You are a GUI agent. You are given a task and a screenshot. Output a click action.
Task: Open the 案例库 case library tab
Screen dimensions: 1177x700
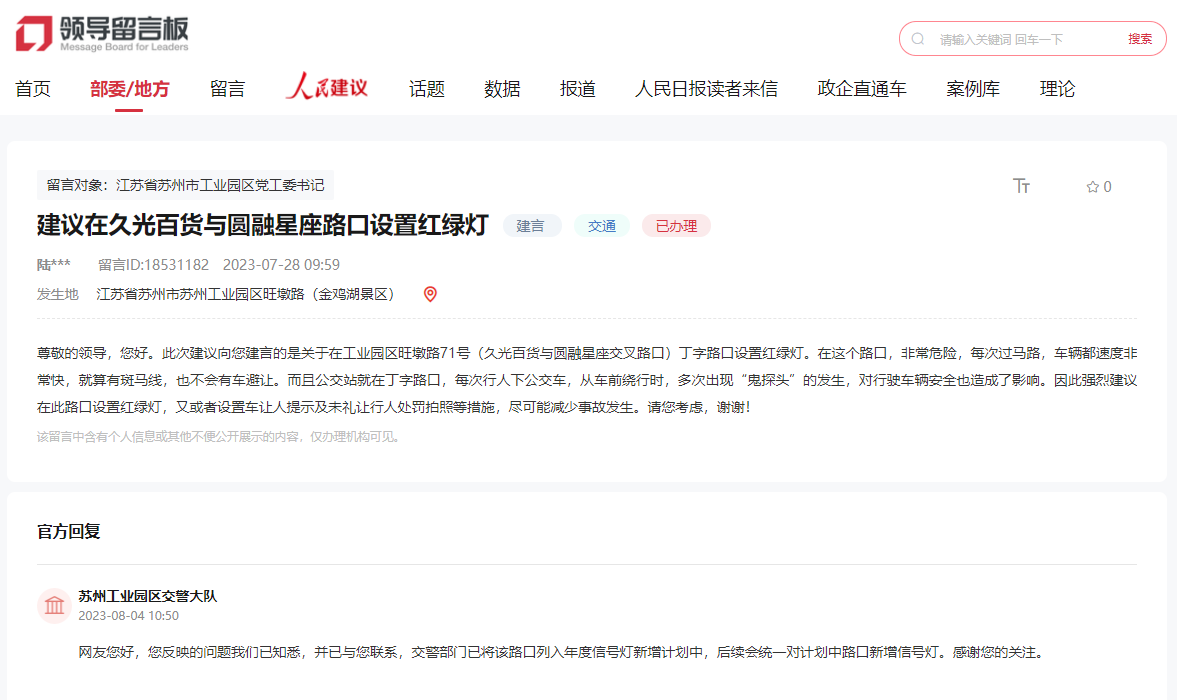(973, 89)
